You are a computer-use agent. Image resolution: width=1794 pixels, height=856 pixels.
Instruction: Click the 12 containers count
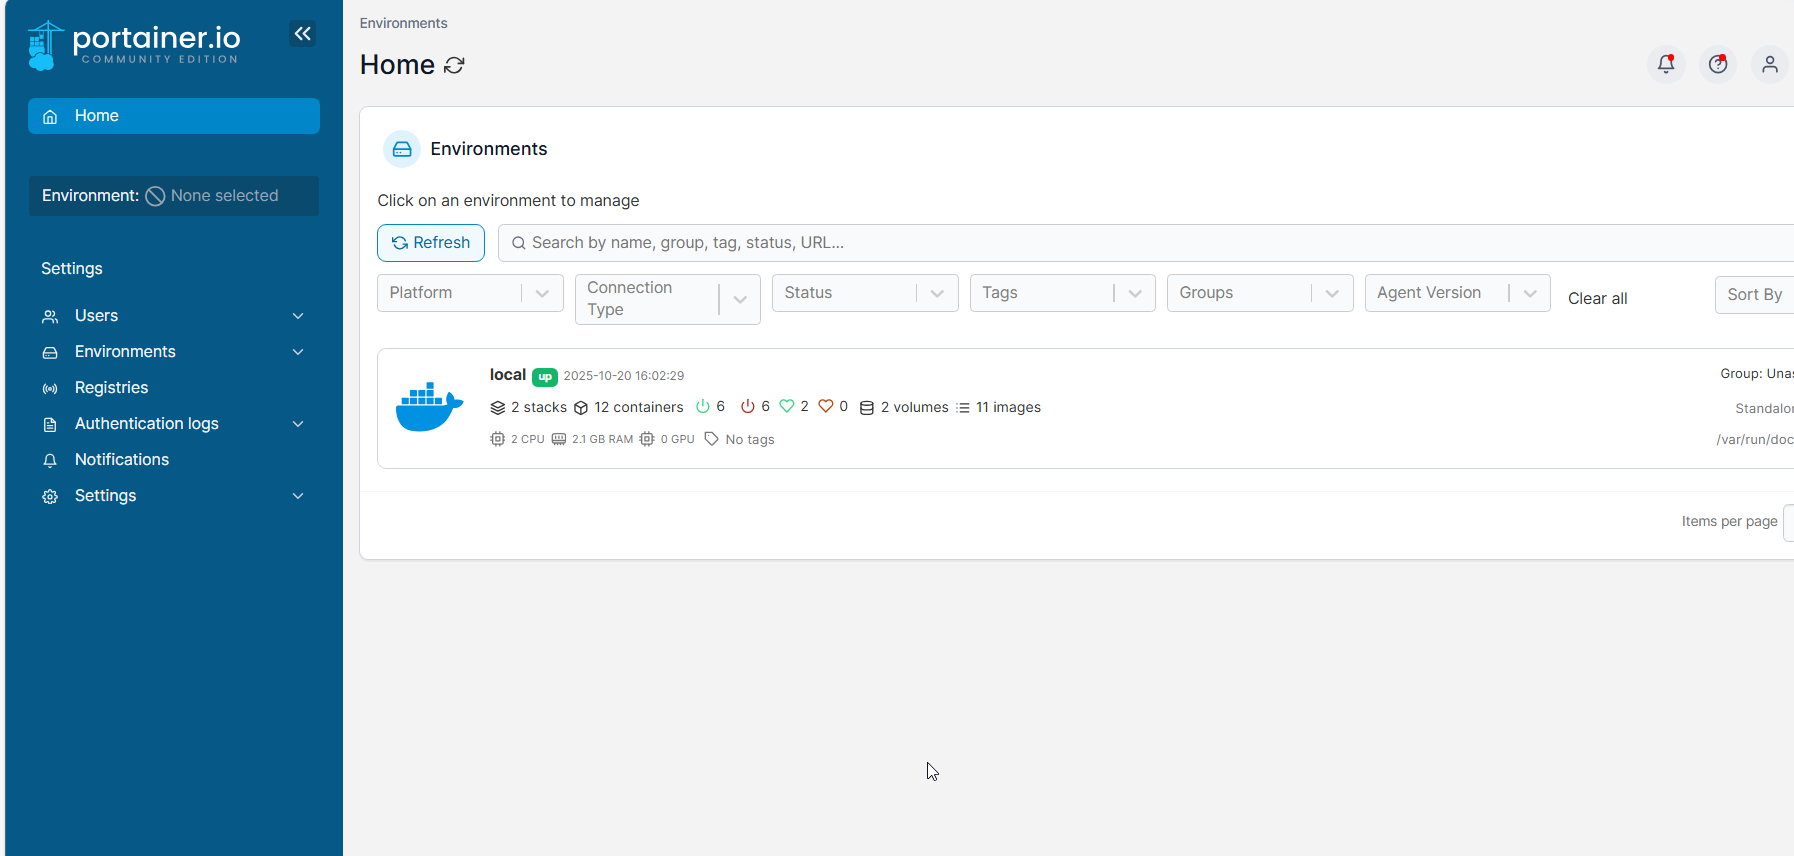pos(639,407)
